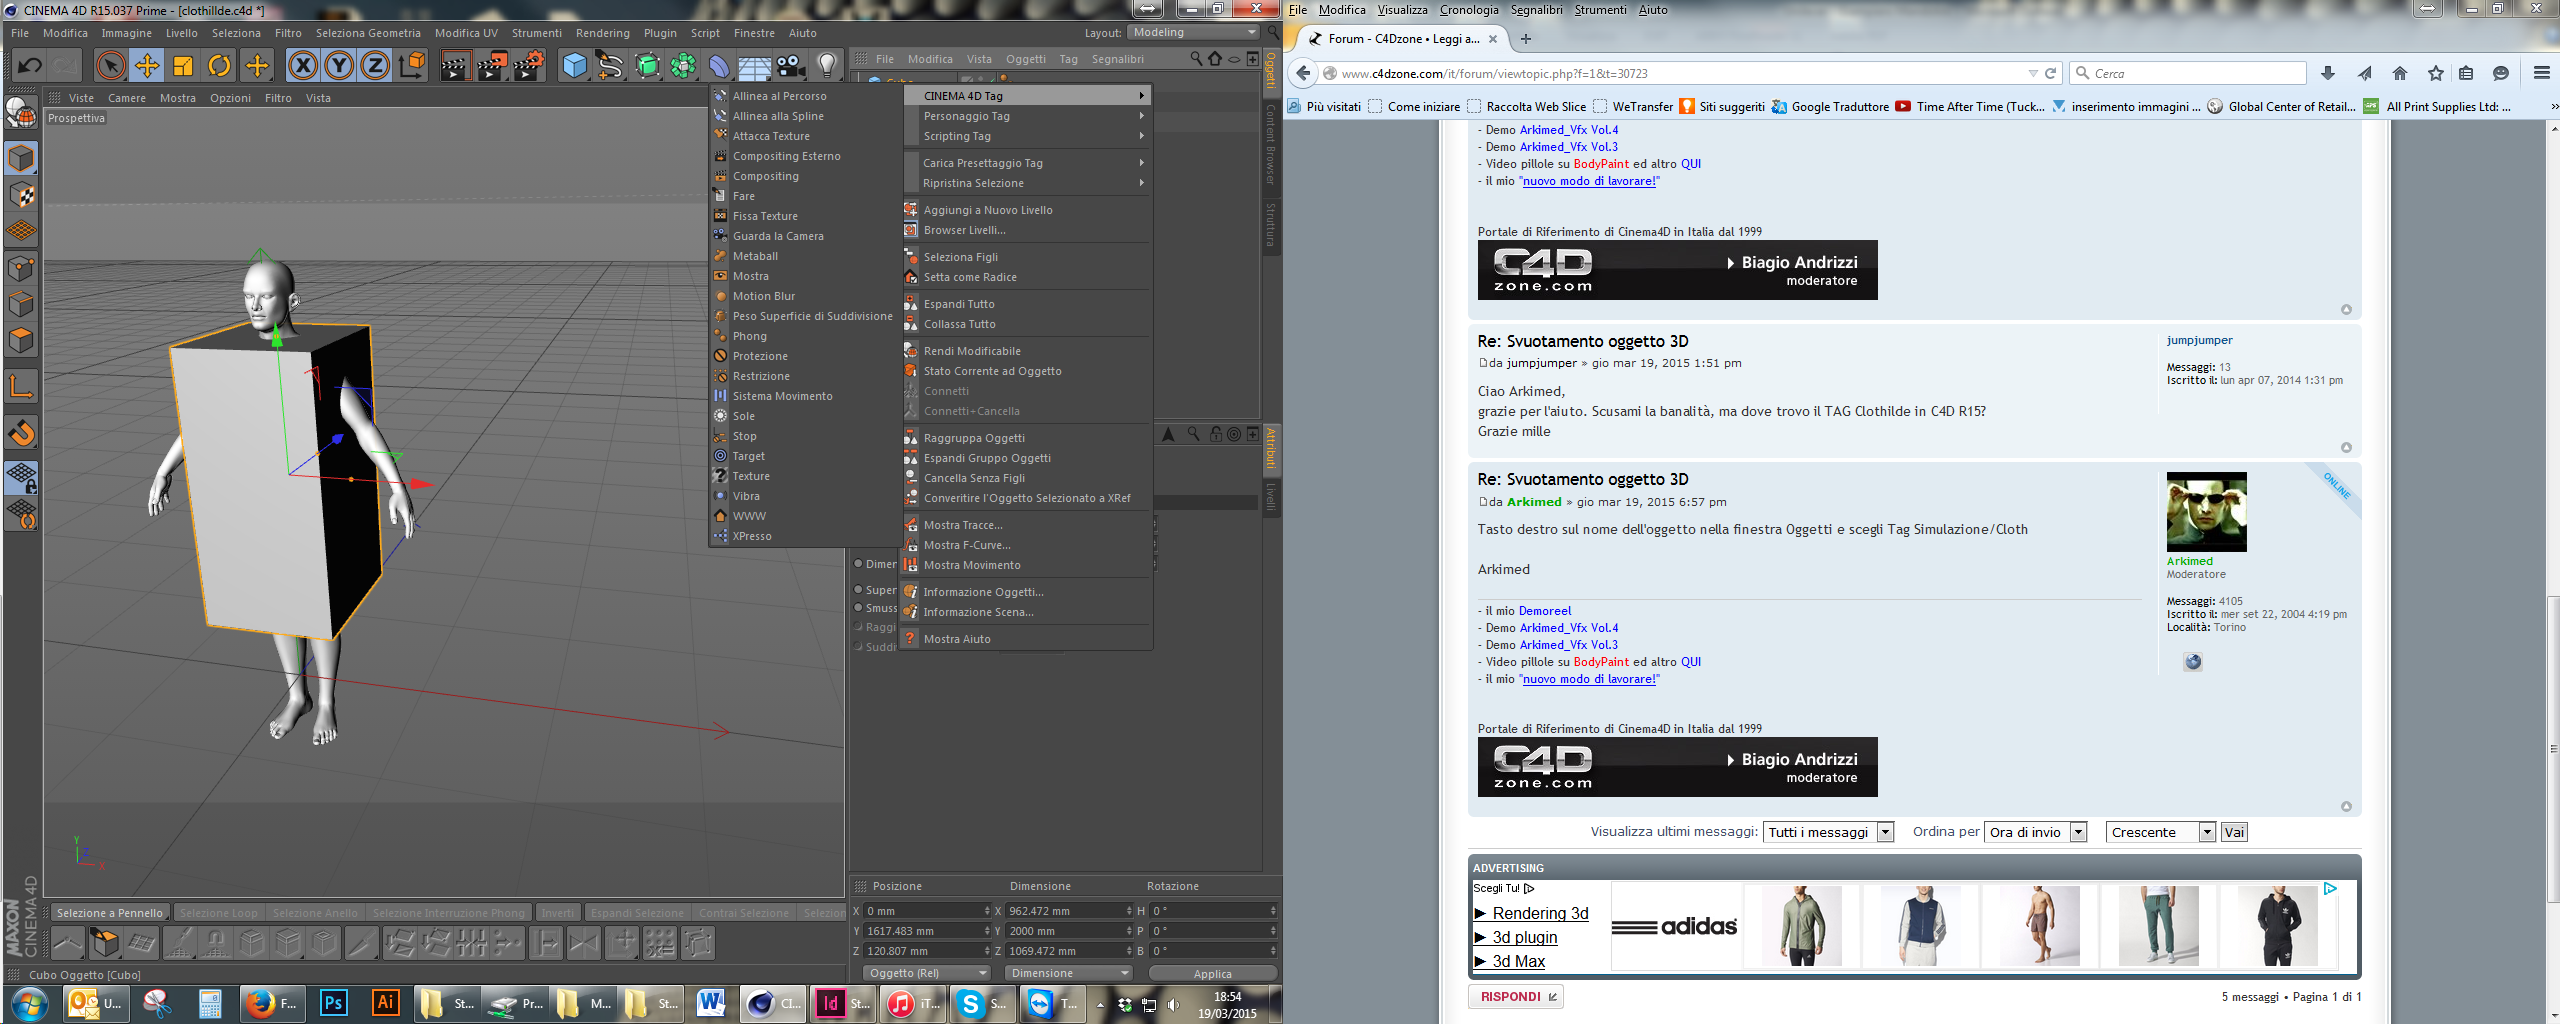Activate the Rotate tool
Screen dimensions: 2560x1024
tap(219, 66)
